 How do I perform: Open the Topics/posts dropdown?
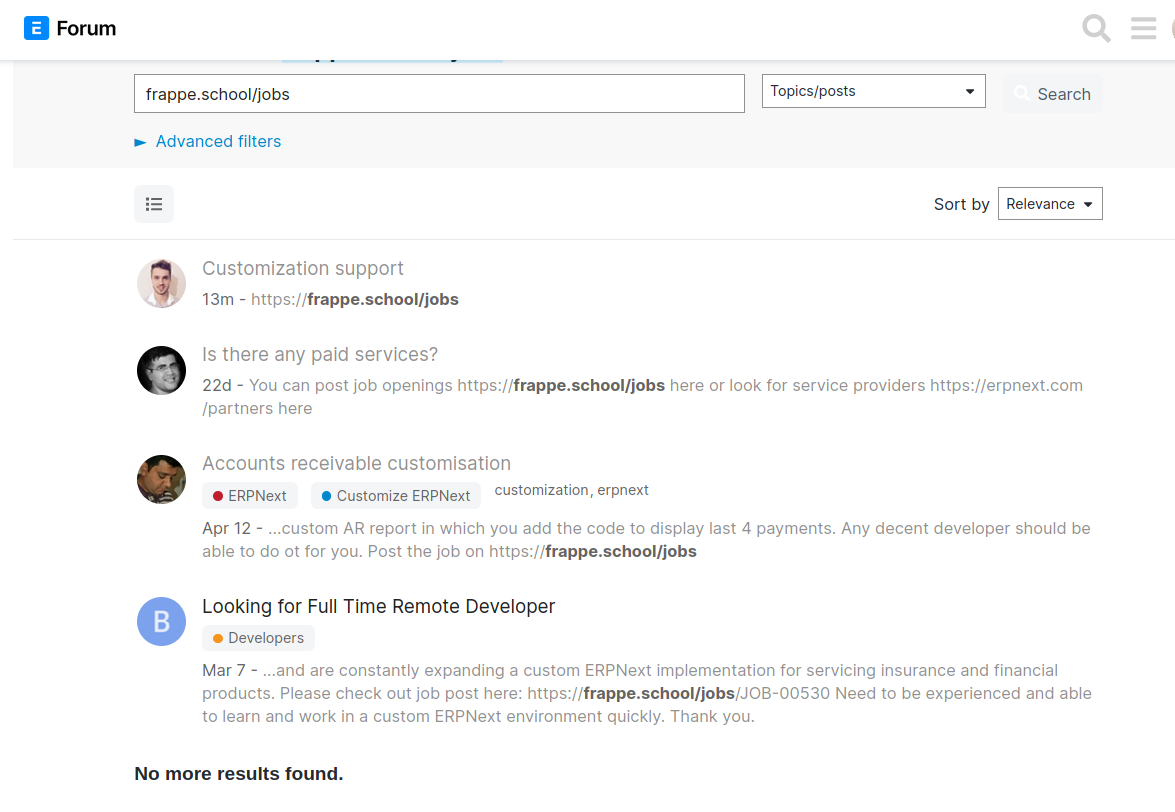click(x=874, y=91)
